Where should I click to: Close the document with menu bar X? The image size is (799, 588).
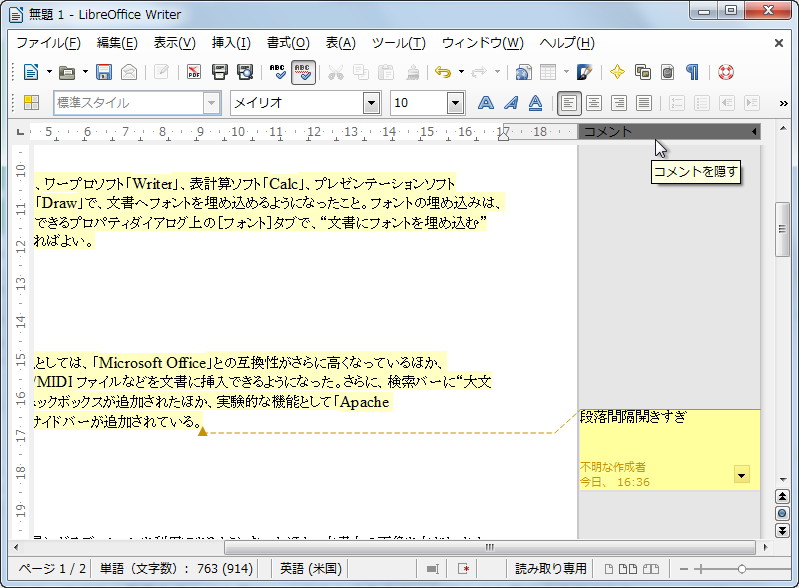(779, 43)
